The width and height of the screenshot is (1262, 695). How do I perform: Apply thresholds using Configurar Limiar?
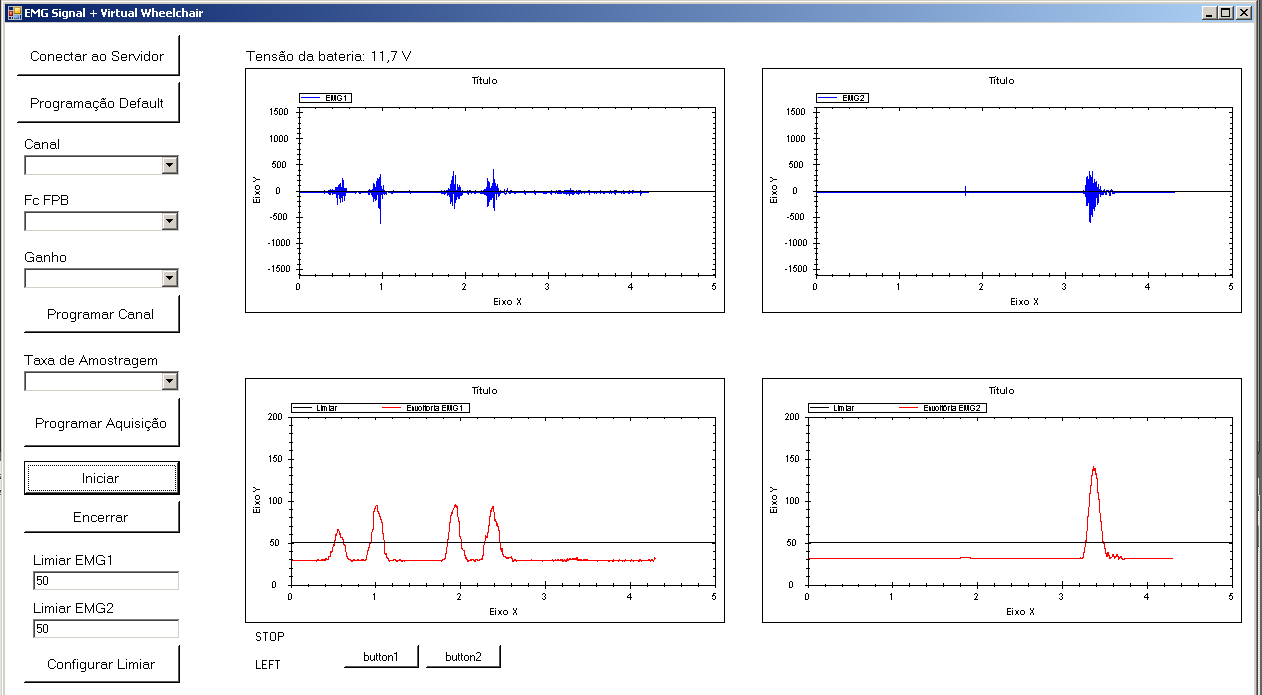(101, 664)
